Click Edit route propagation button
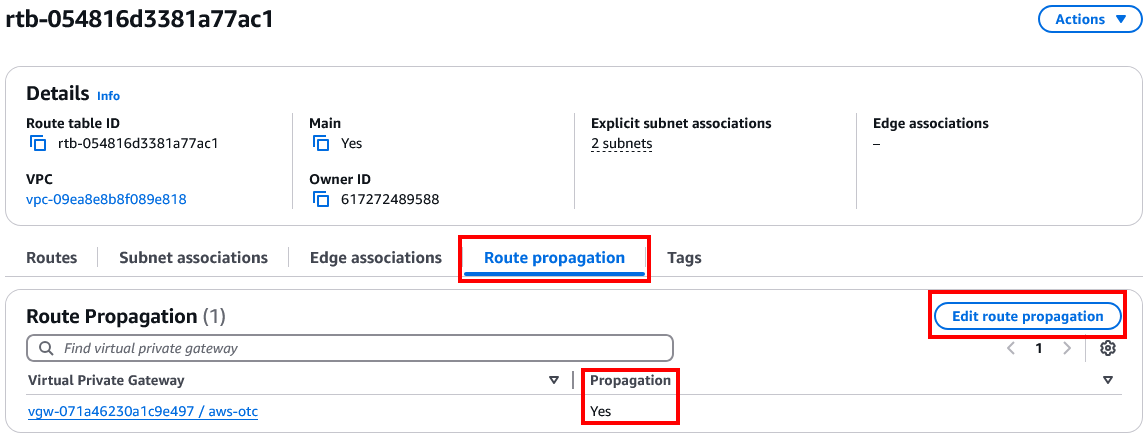Viewport: 1146px width, 439px height. (x=1027, y=316)
